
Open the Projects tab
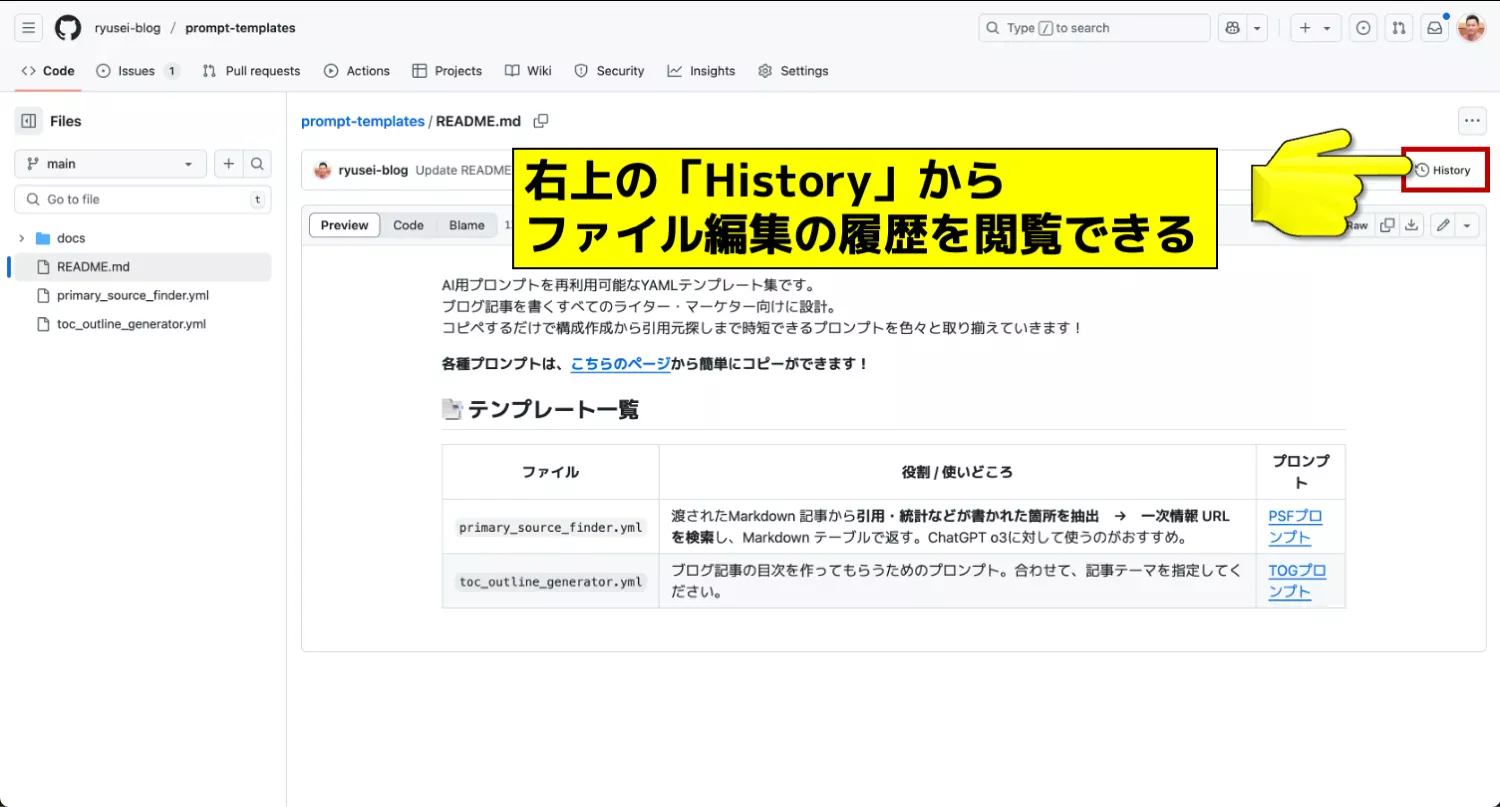447,71
